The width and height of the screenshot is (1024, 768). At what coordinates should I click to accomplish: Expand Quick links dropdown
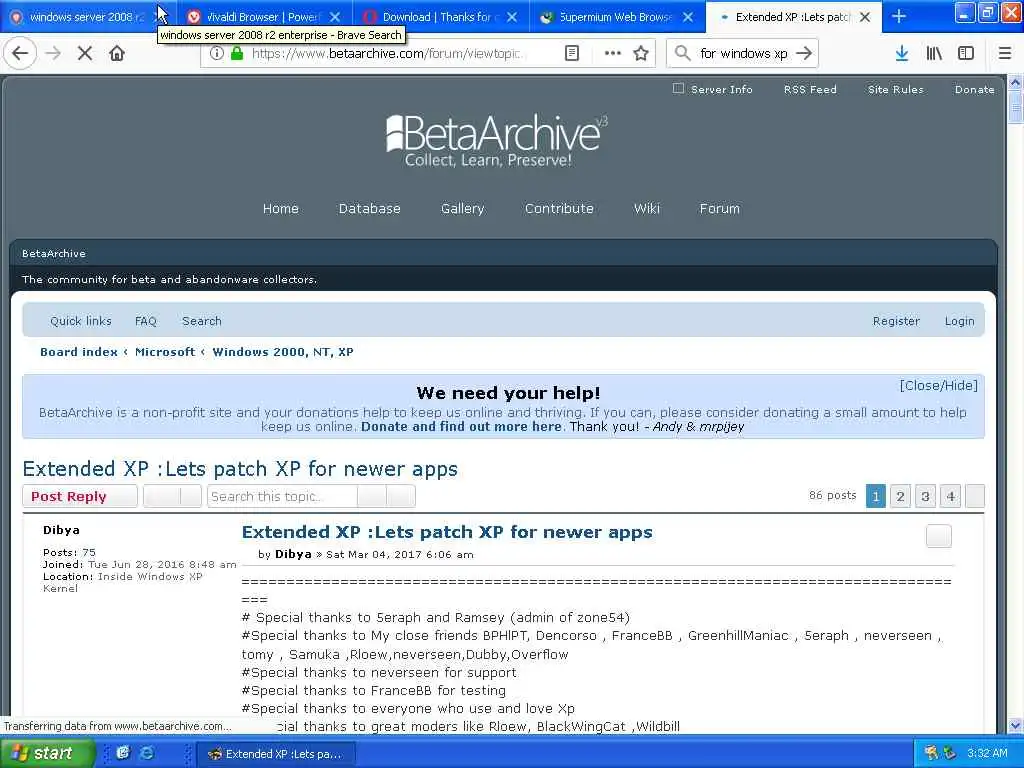point(81,321)
